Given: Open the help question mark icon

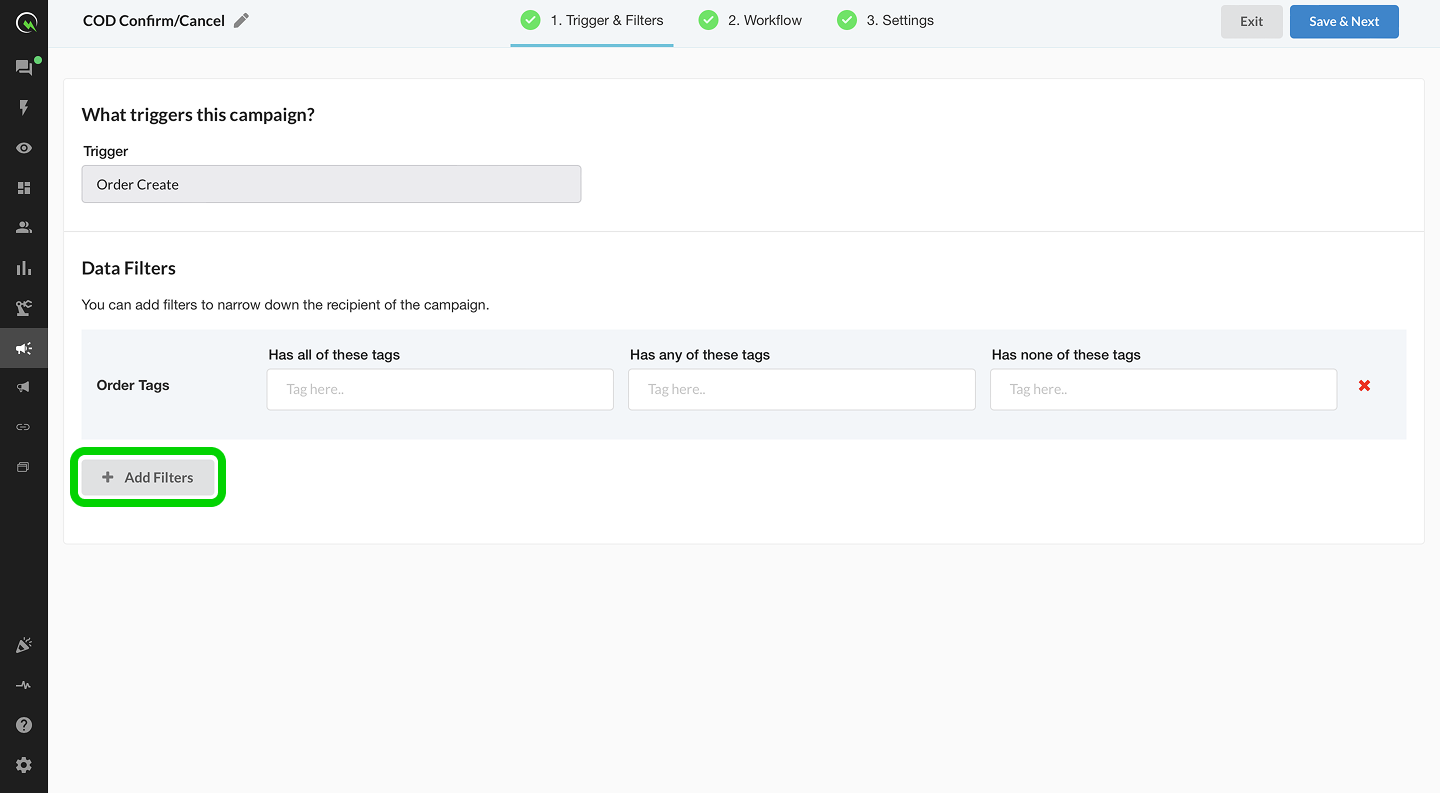Looking at the screenshot, I should pos(24,725).
